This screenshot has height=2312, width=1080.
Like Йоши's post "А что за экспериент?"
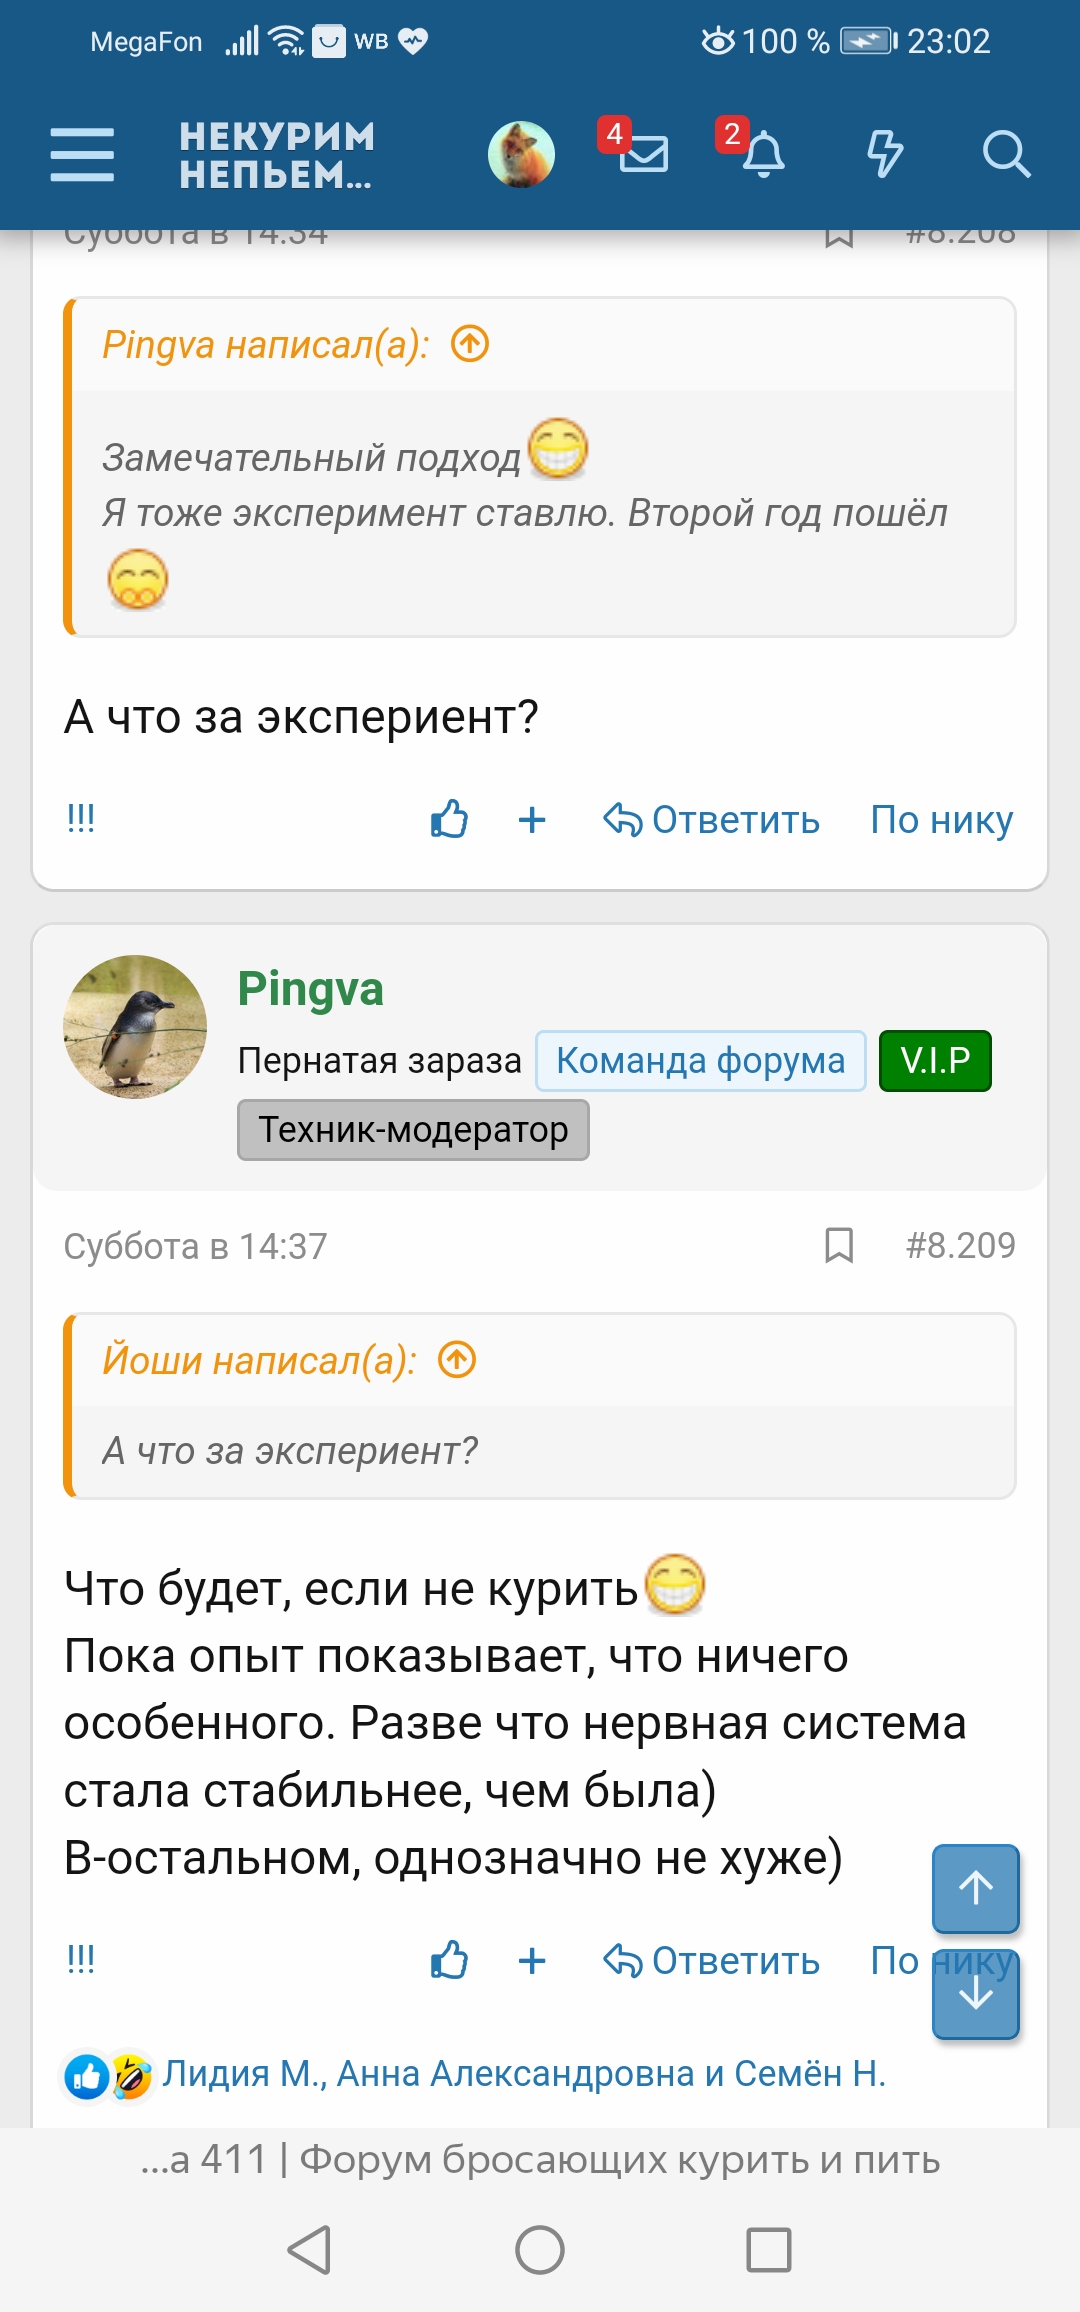click(x=449, y=820)
